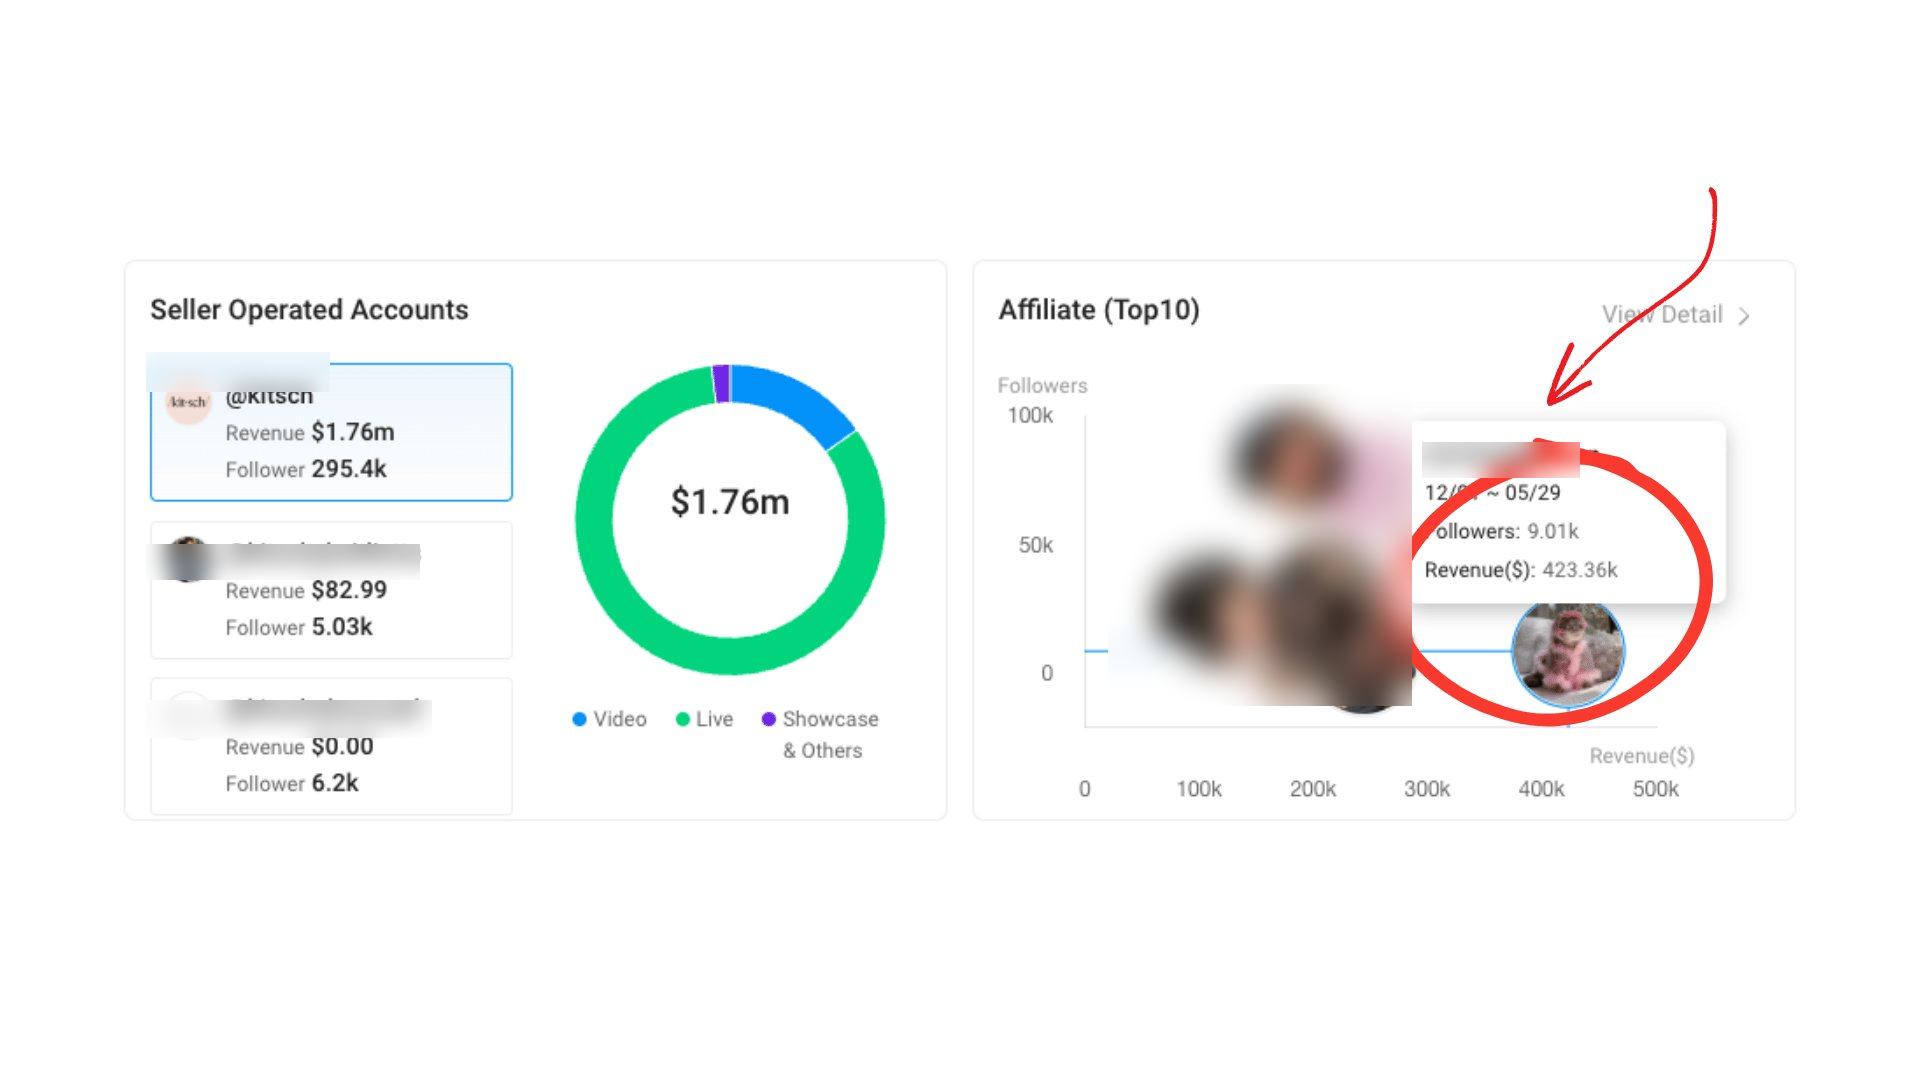Click the kitsch account avatar
The width and height of the screenshot is (1920, 1080).
188,402
